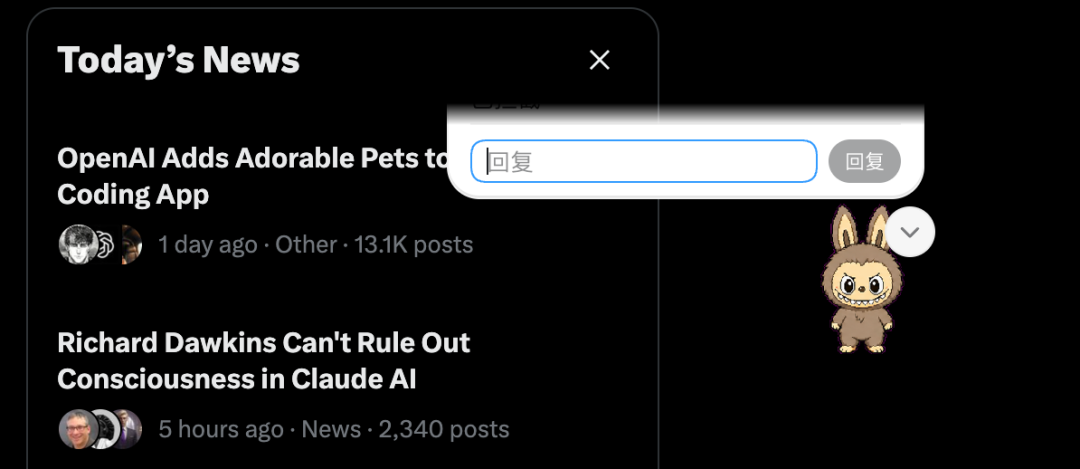Viewport: 1080px width, 469px height.
Task: Select the suit-and-tie avatar on the Dawkins story
Action: tap(129, 429)
